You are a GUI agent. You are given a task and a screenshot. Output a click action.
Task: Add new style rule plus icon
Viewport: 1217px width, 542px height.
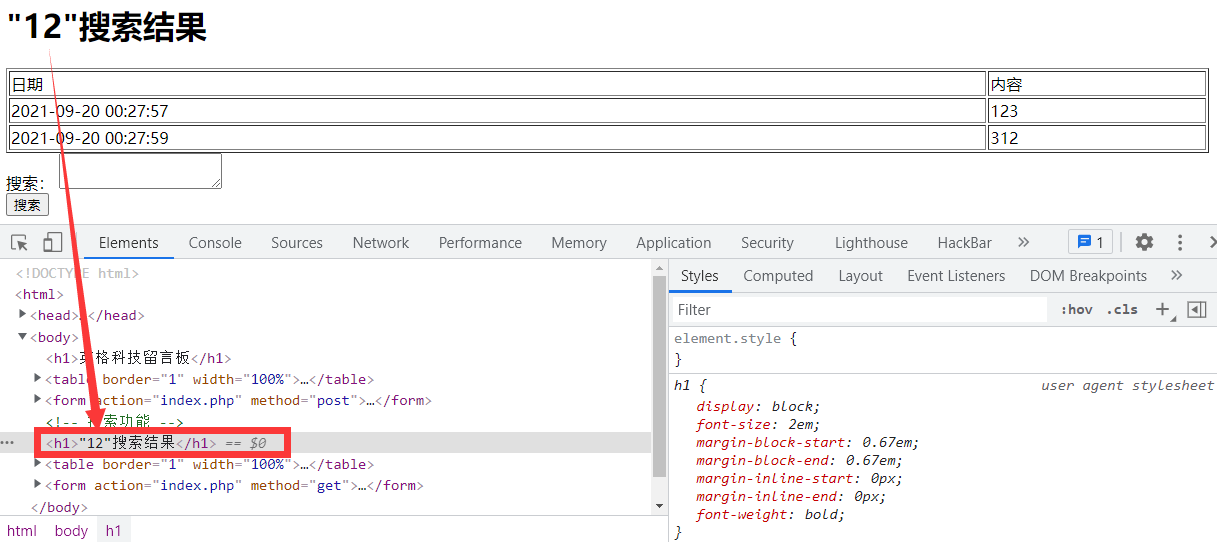[1162, 310]
